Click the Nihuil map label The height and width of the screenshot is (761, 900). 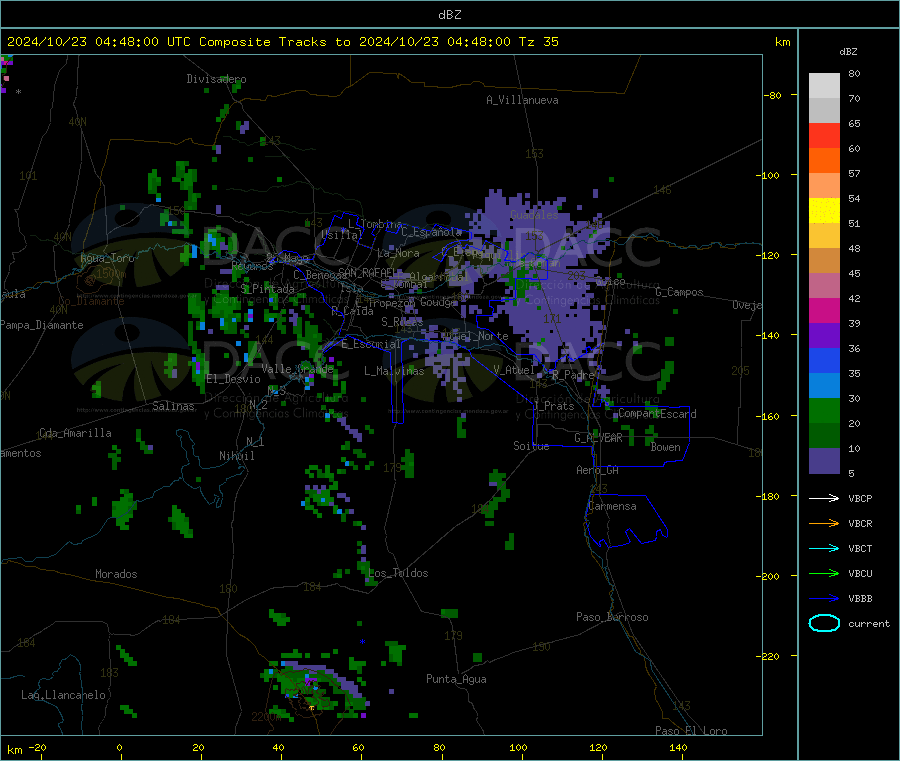[236, 456]
